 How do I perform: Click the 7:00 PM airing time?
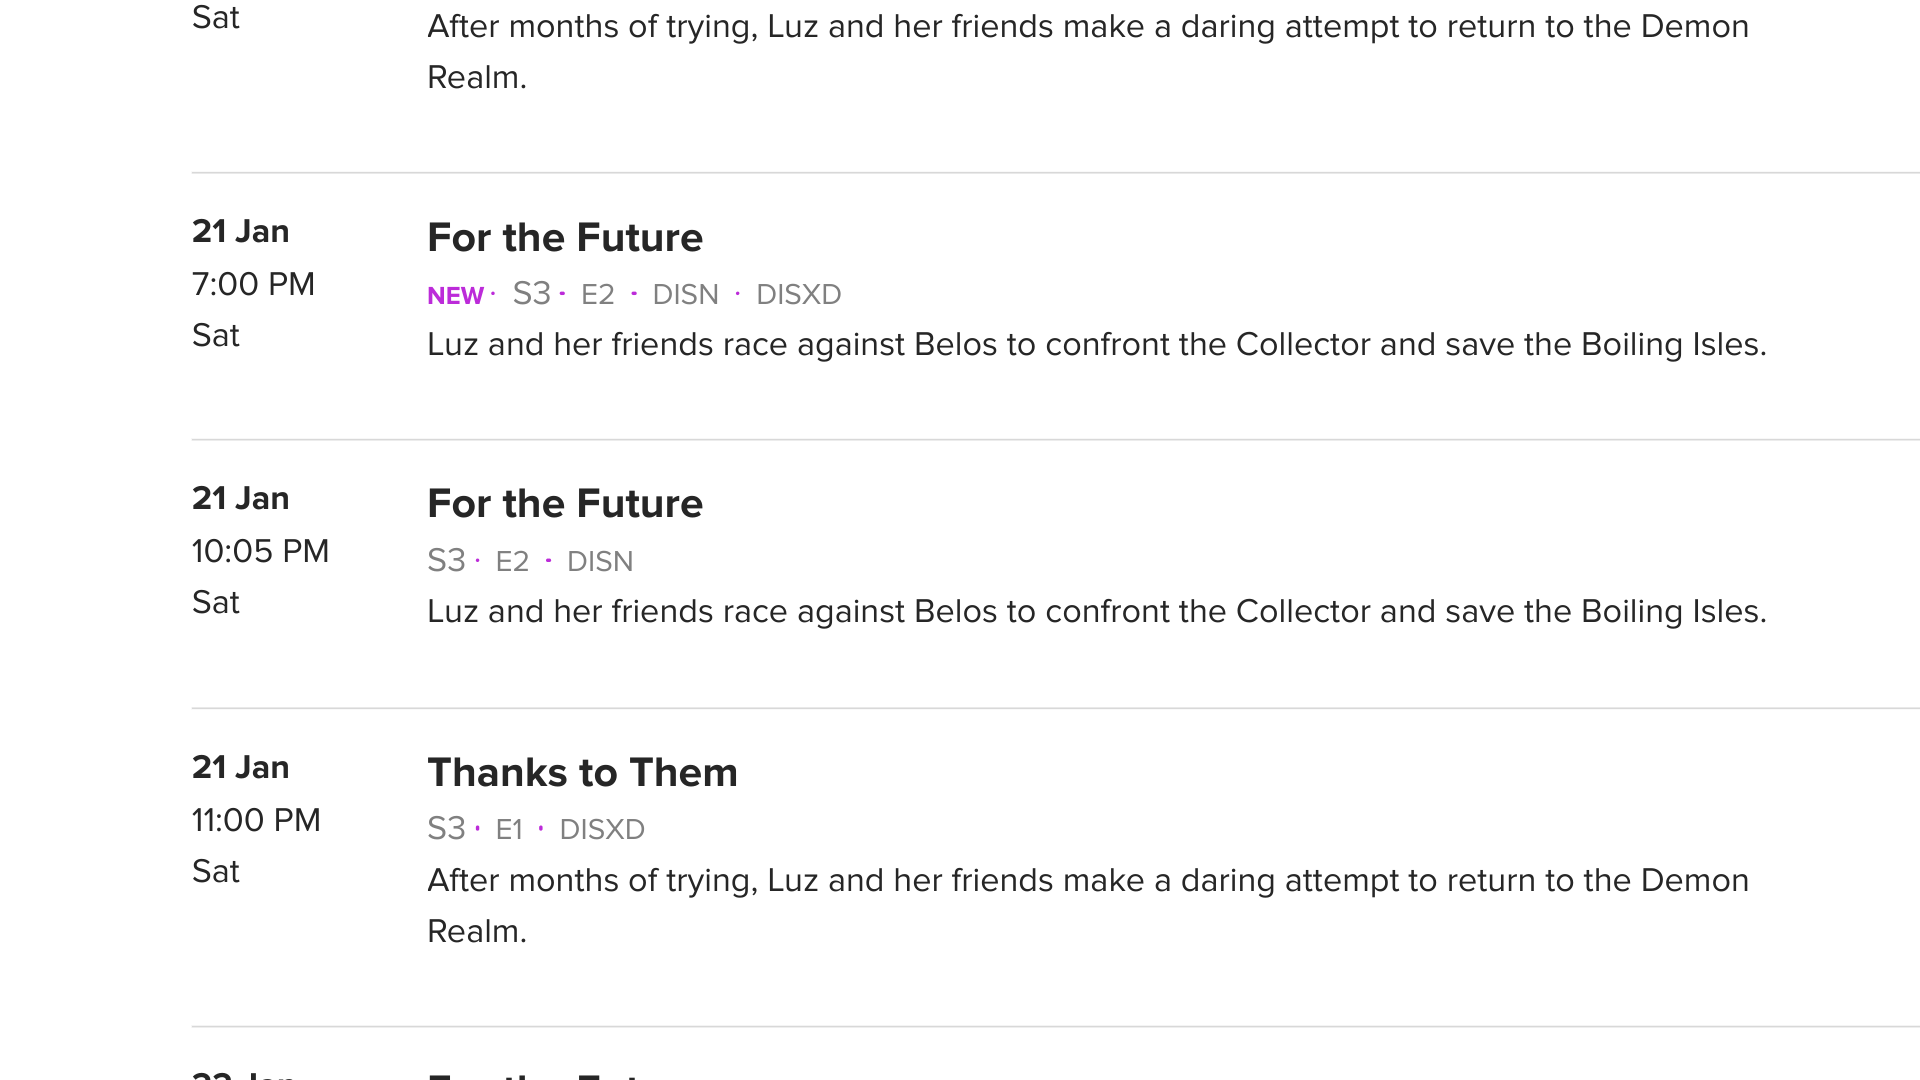coord(253,285)
